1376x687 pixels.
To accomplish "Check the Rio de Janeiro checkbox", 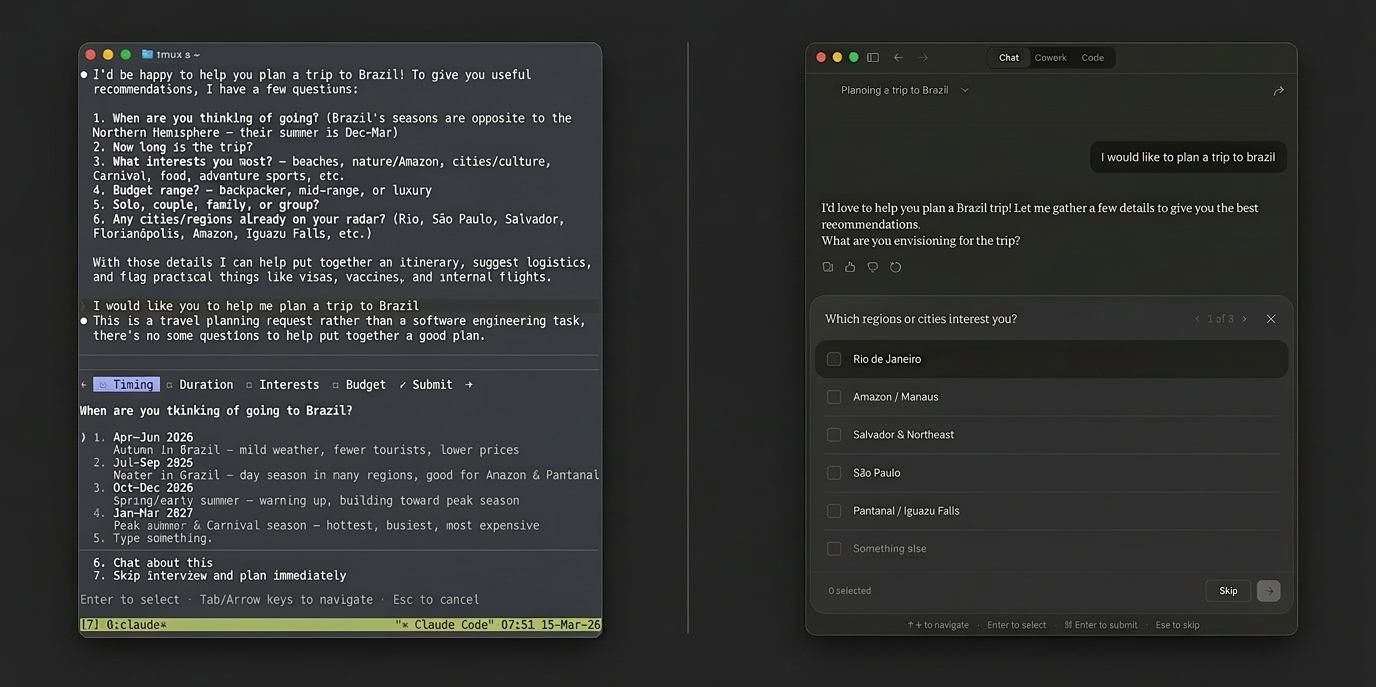I will click(834, 359).
